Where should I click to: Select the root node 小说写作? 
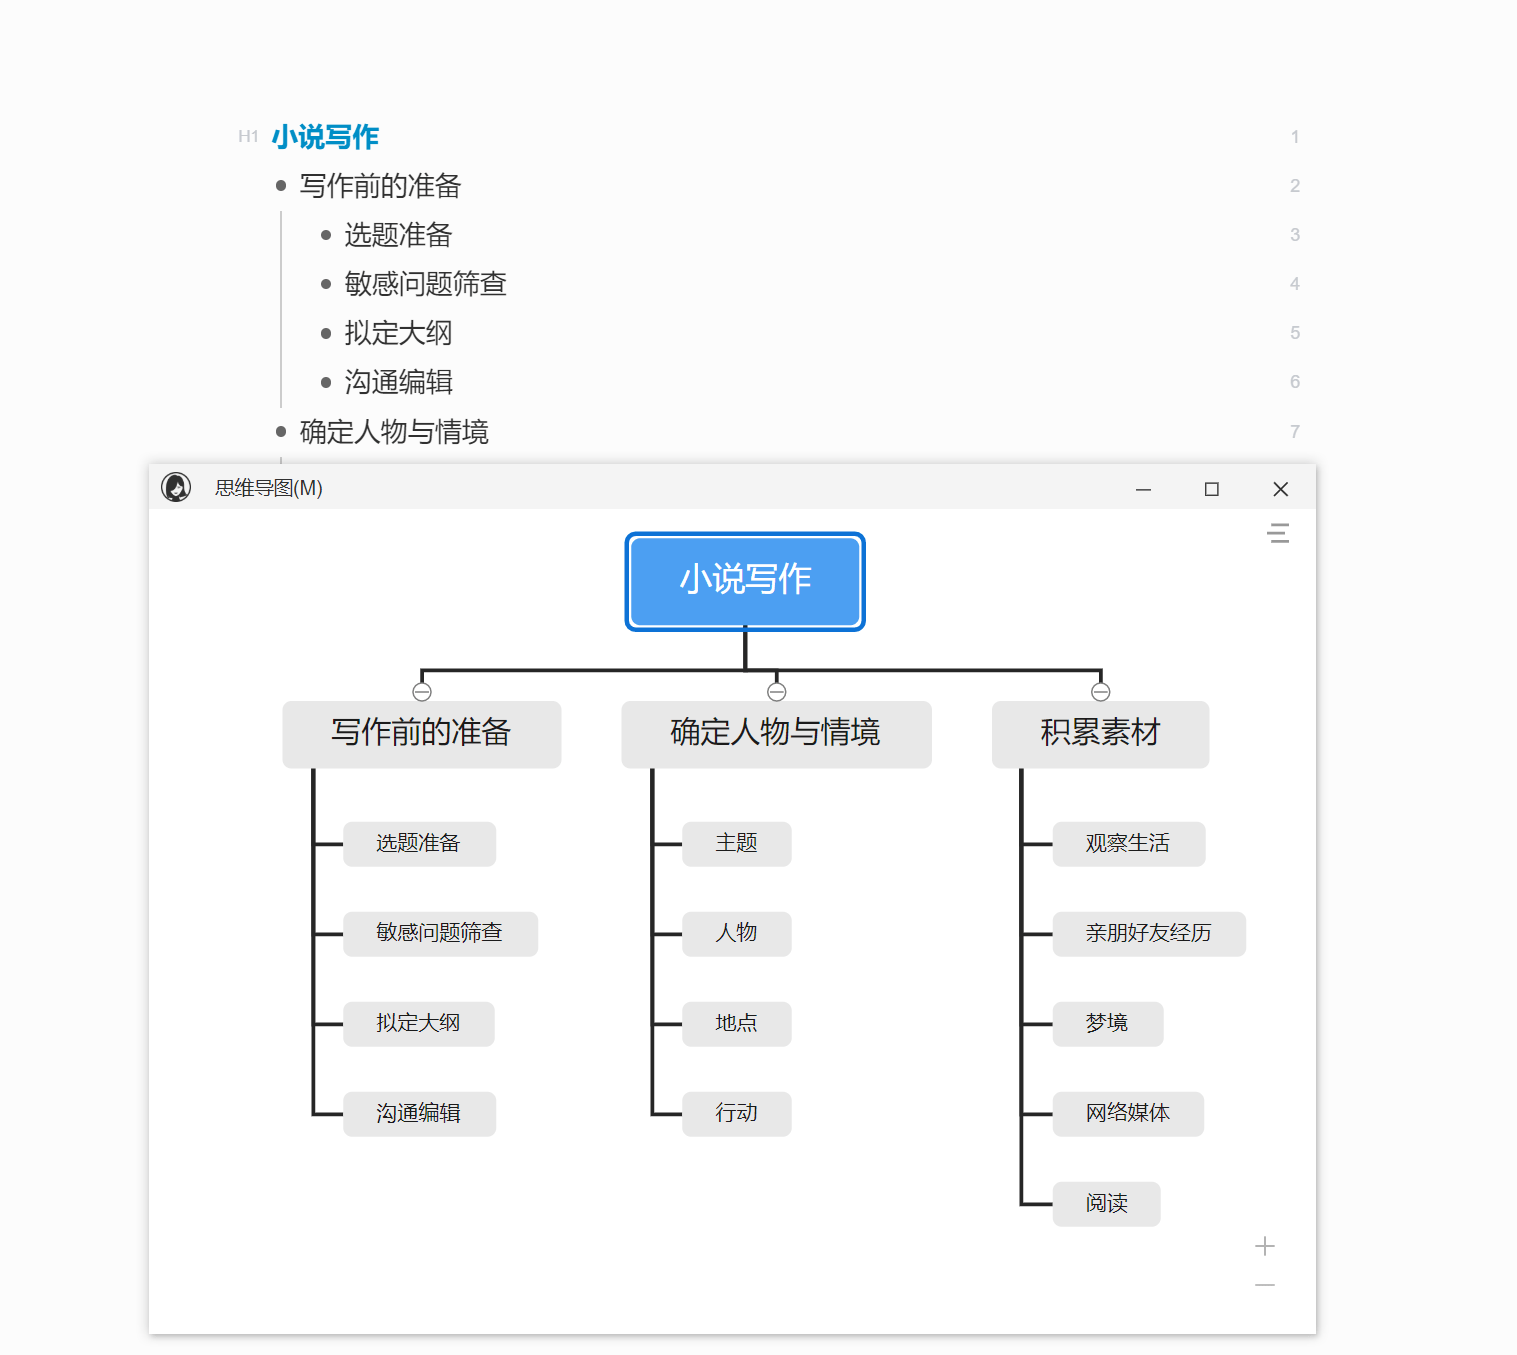tap(745, 581)
